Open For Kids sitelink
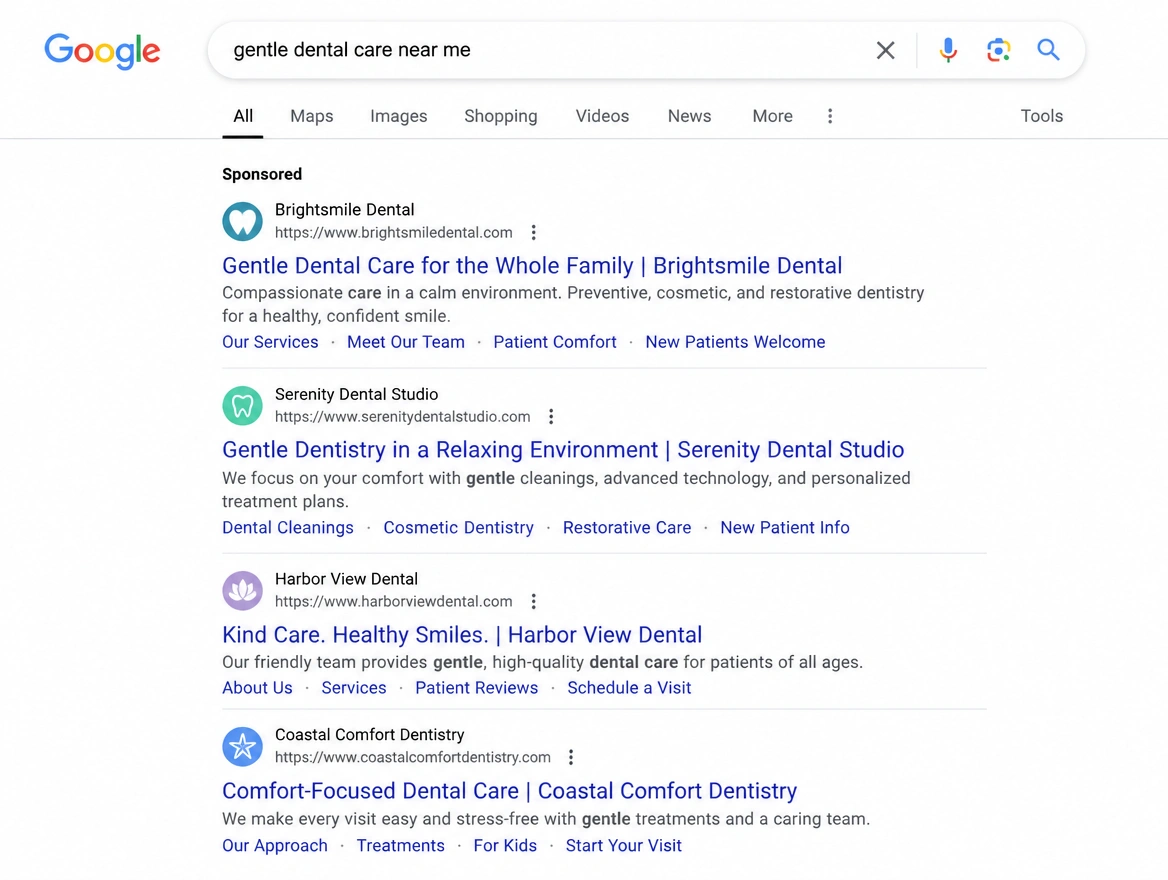This screenshot has height=880, width=1168. pyautogui.click(x=505, y=846)
